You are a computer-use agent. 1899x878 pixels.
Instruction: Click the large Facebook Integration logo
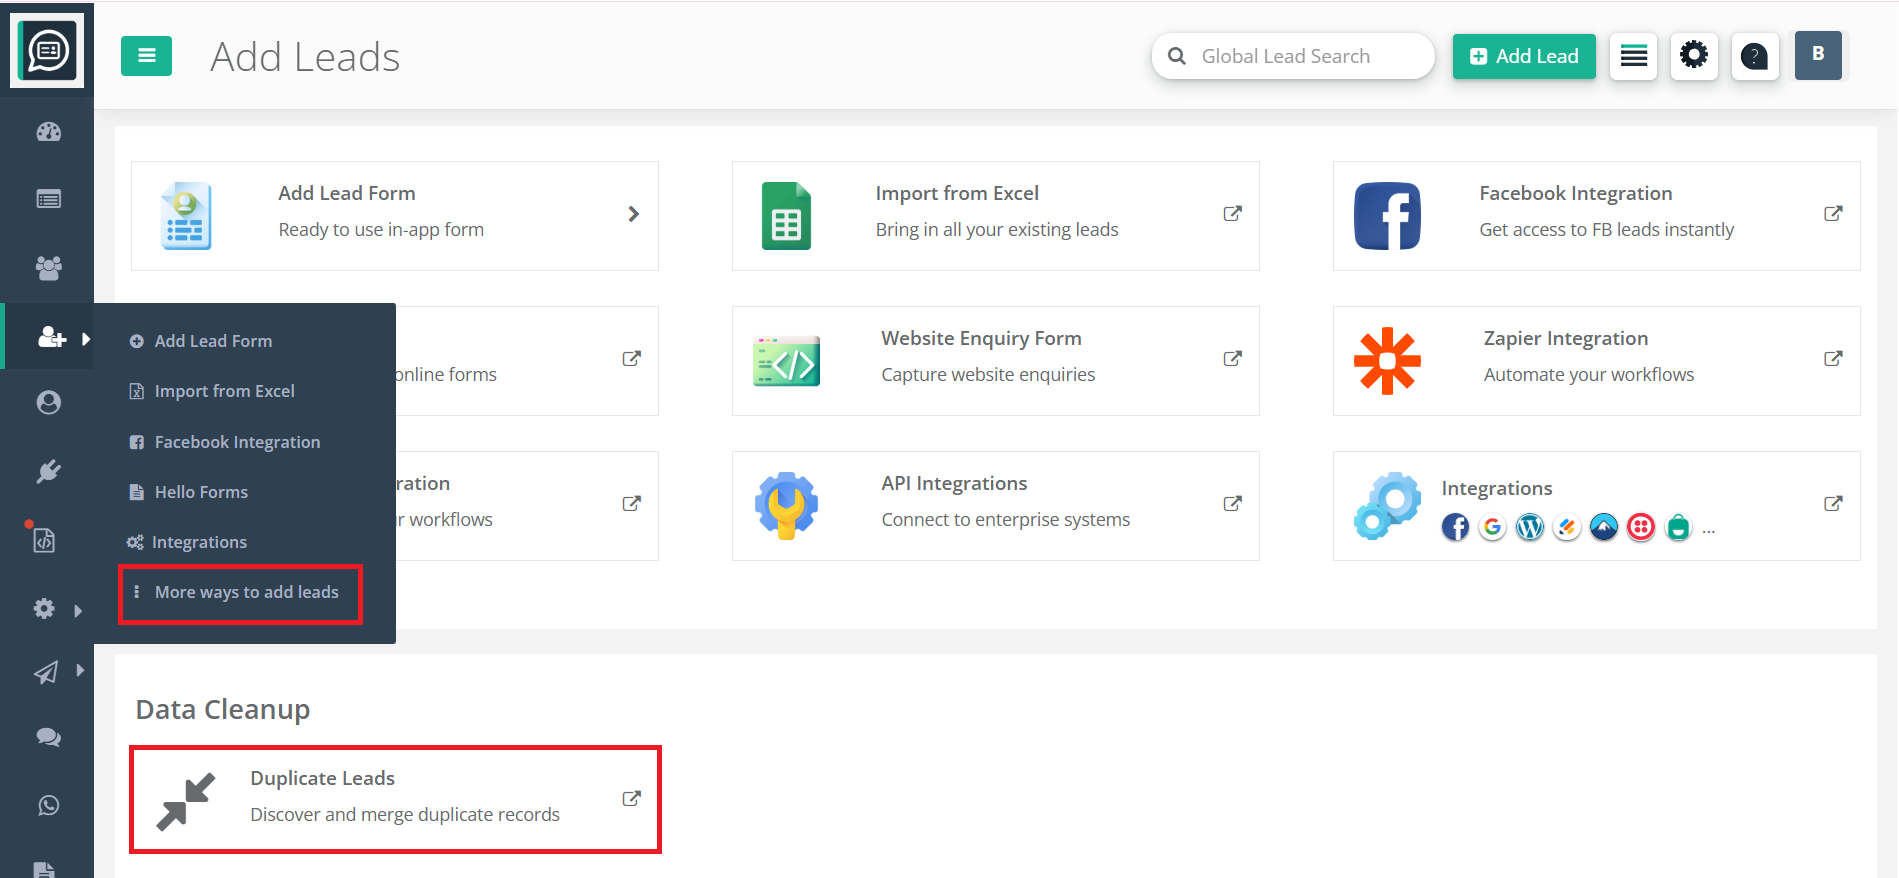coord(1387,216)
